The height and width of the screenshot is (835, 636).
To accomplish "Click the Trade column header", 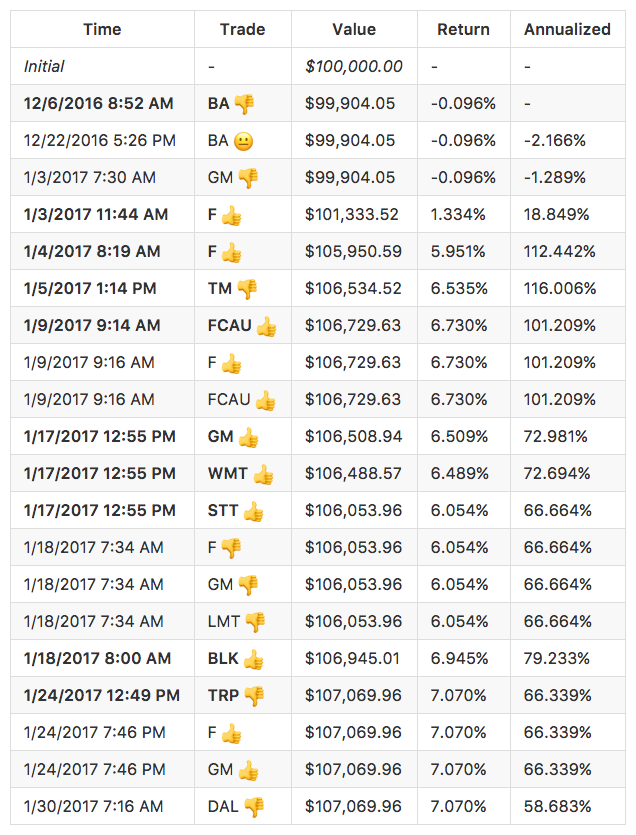I will (243, 29).
